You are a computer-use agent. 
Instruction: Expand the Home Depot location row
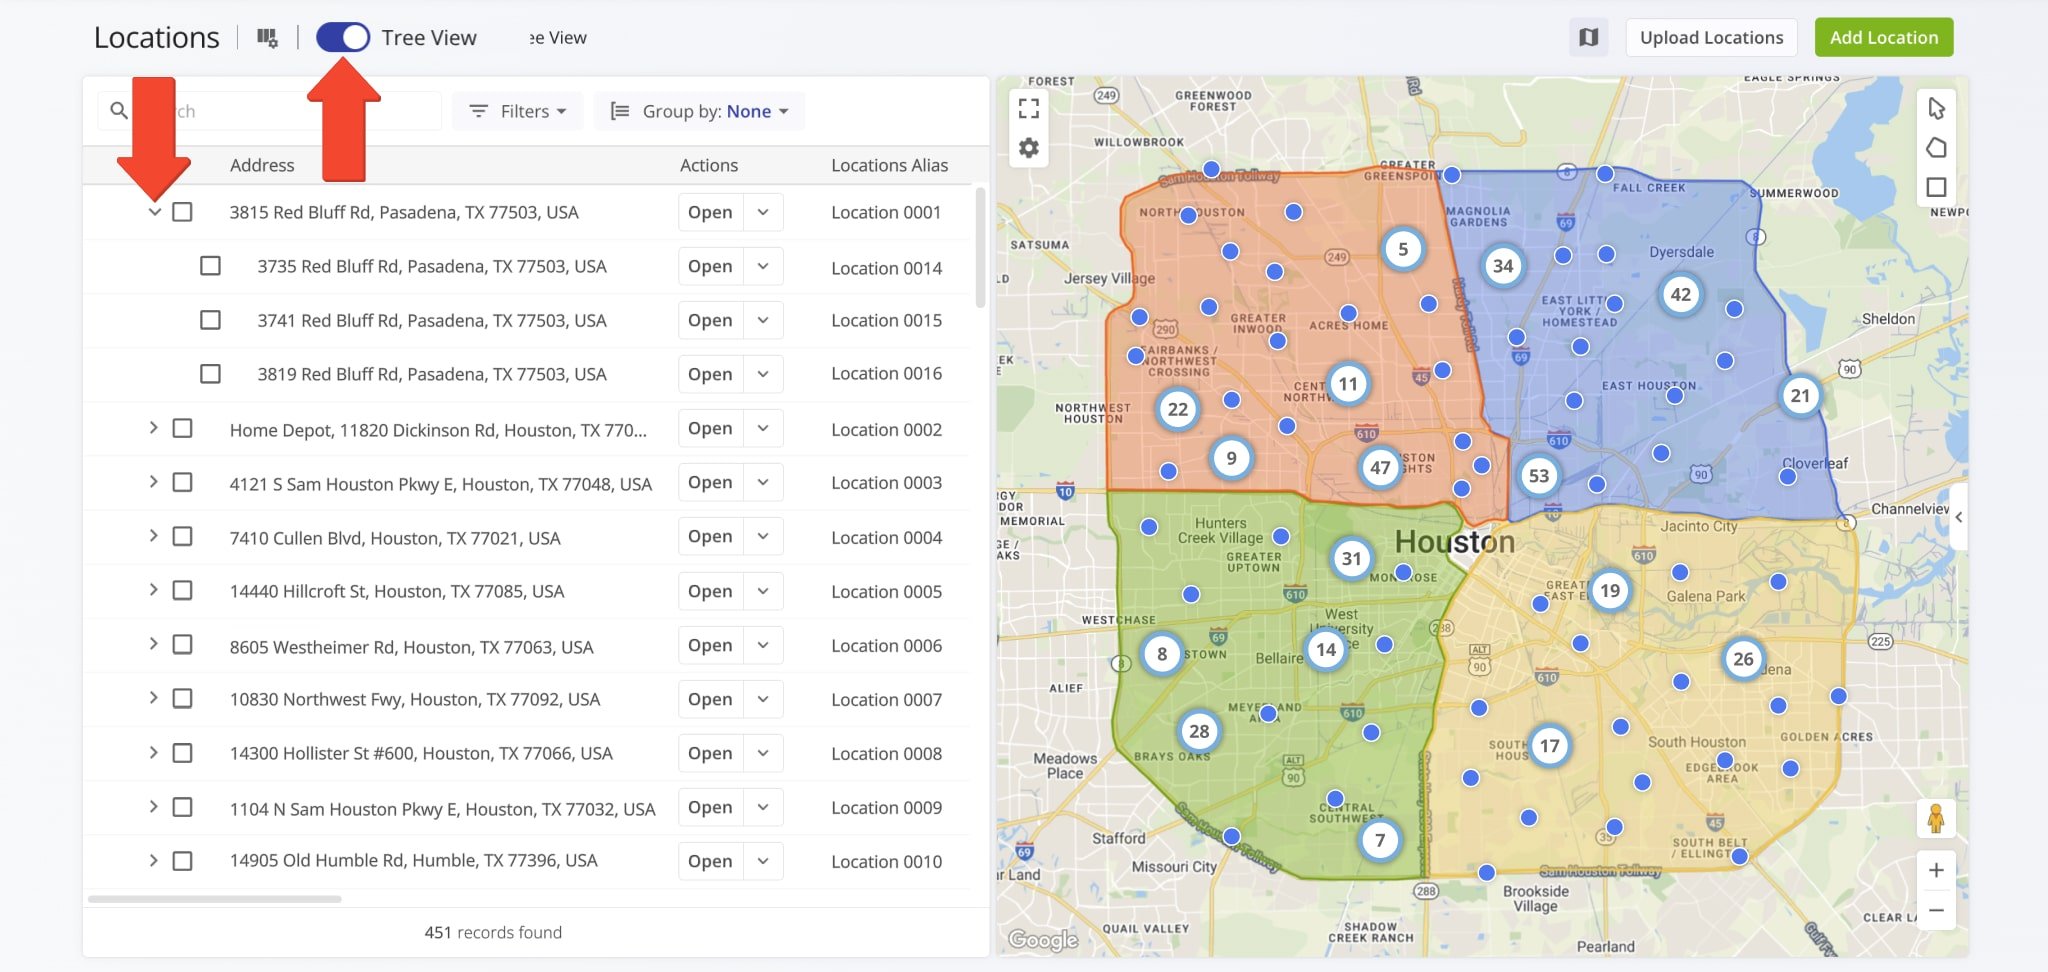pos(153,428)
